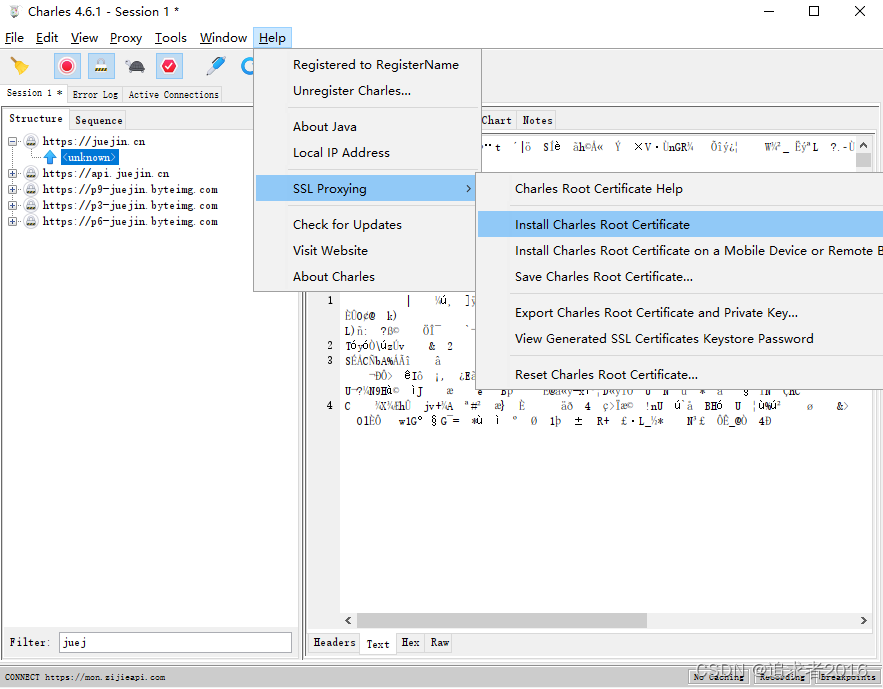Click the Recording status button
Screen dimensions: 883x689
[782, 677]
